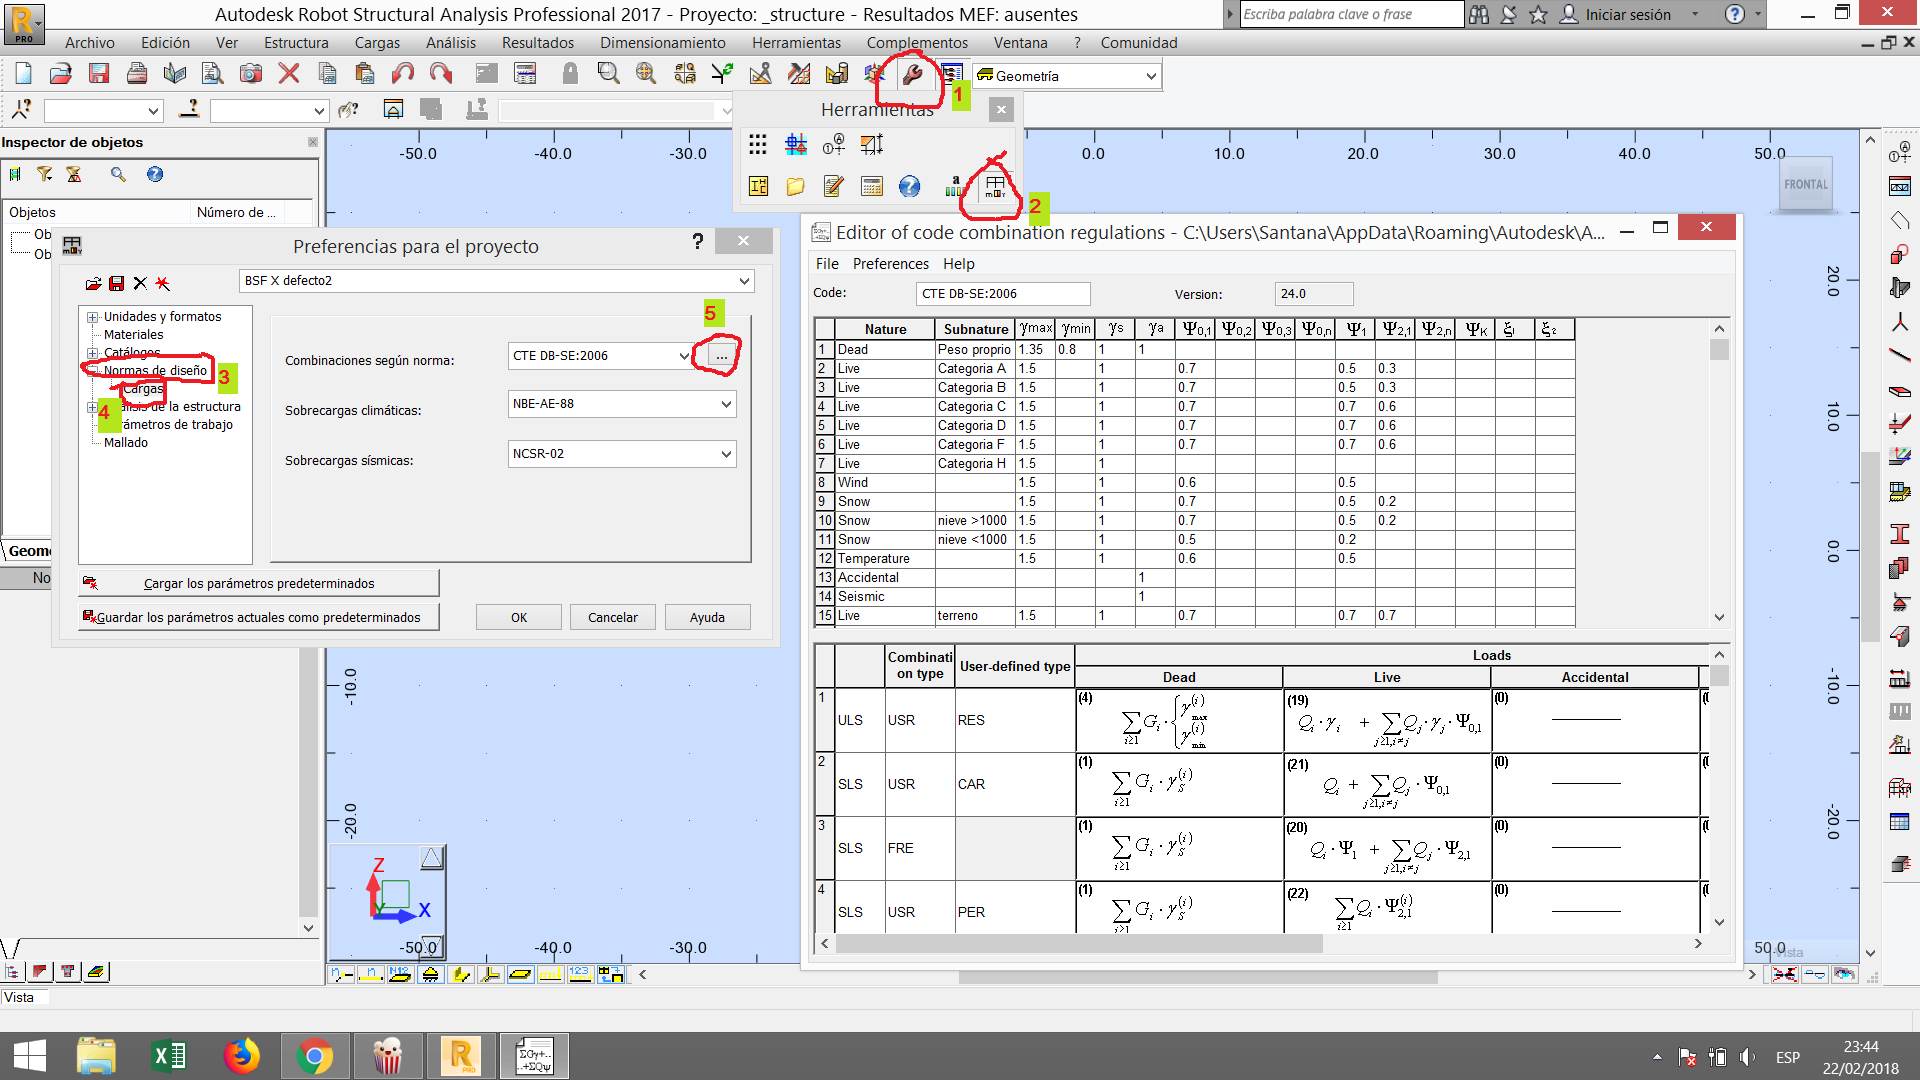The height and width of the screenshot is (1080, 1920).
Task: Undo last action in main toolbar
Action: pyautogui.click(x=403, y=73)
